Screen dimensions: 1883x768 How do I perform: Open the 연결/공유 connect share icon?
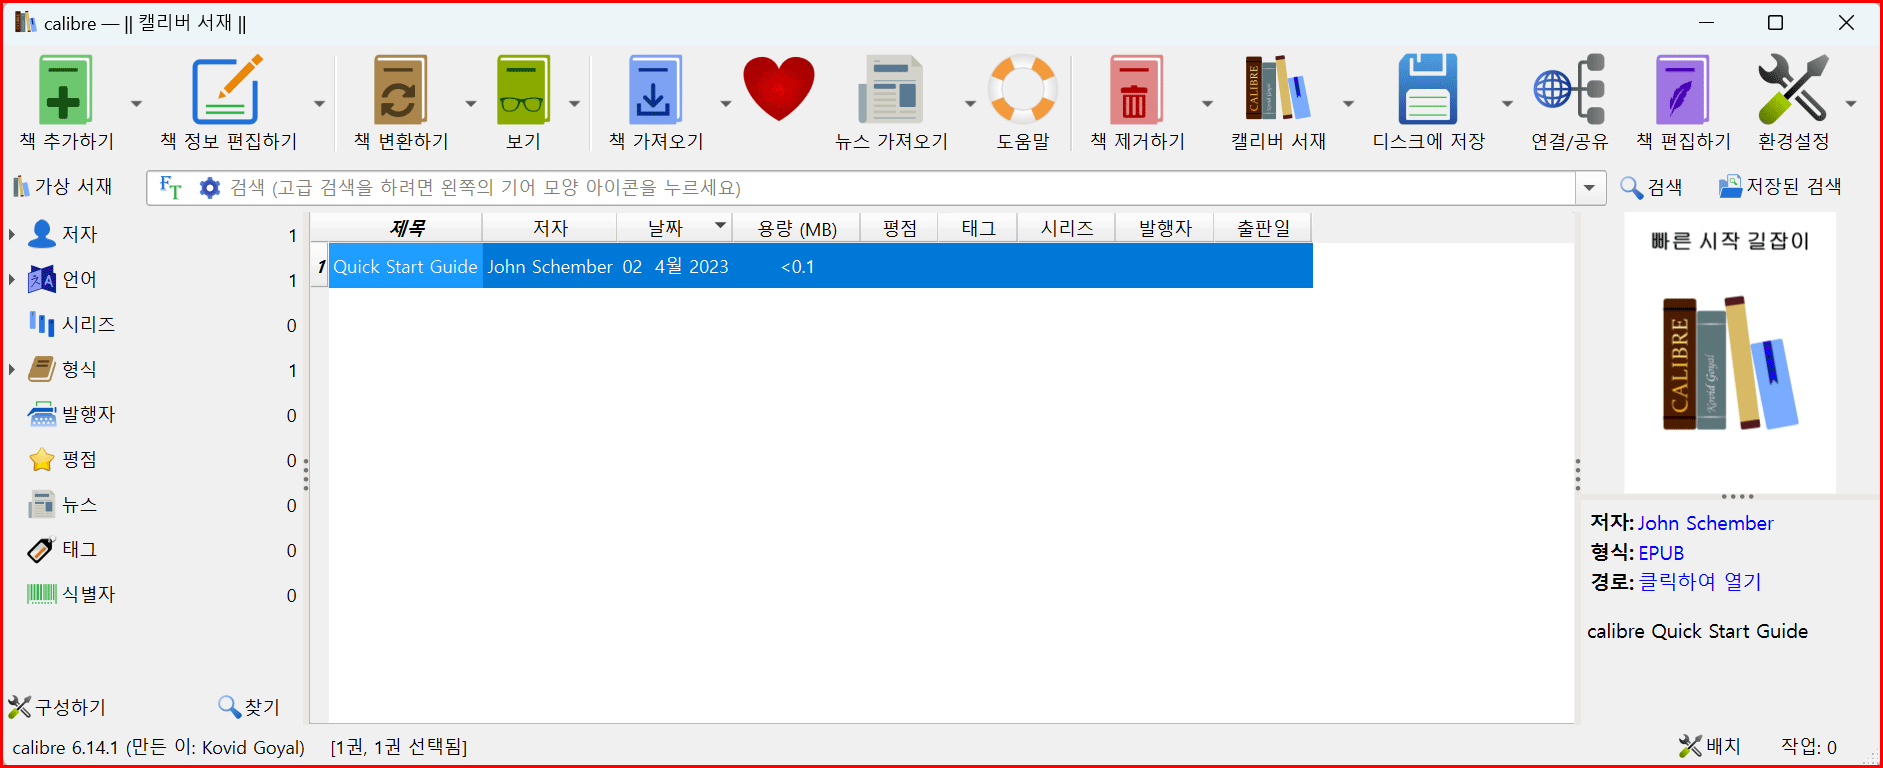pos(1569,90)
